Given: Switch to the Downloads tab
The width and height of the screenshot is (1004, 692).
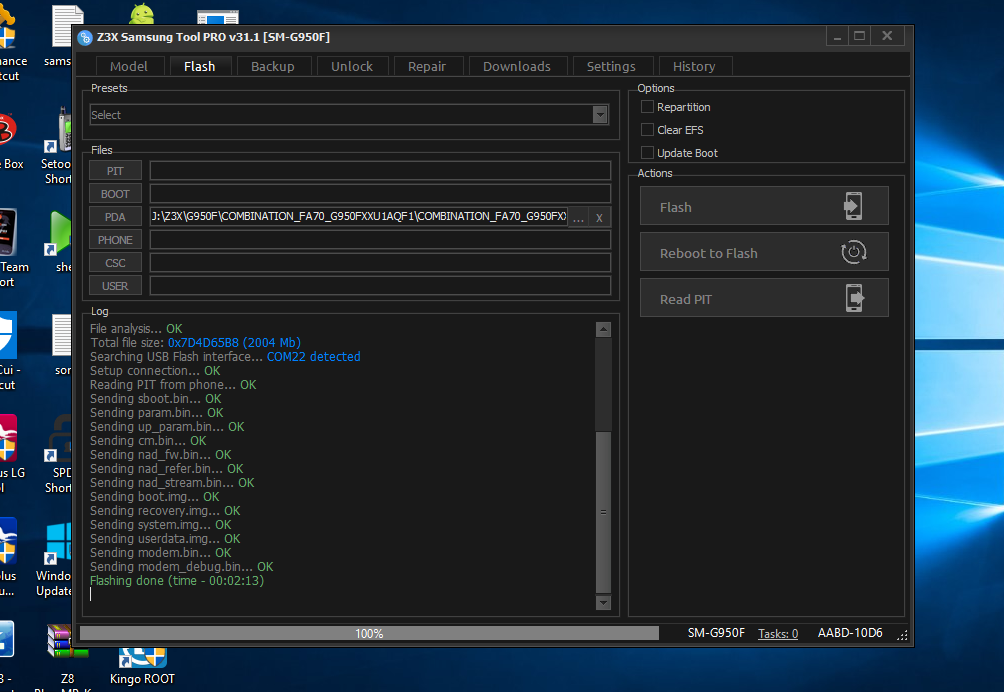Looking at the screenshot, I should click(517, 66).
